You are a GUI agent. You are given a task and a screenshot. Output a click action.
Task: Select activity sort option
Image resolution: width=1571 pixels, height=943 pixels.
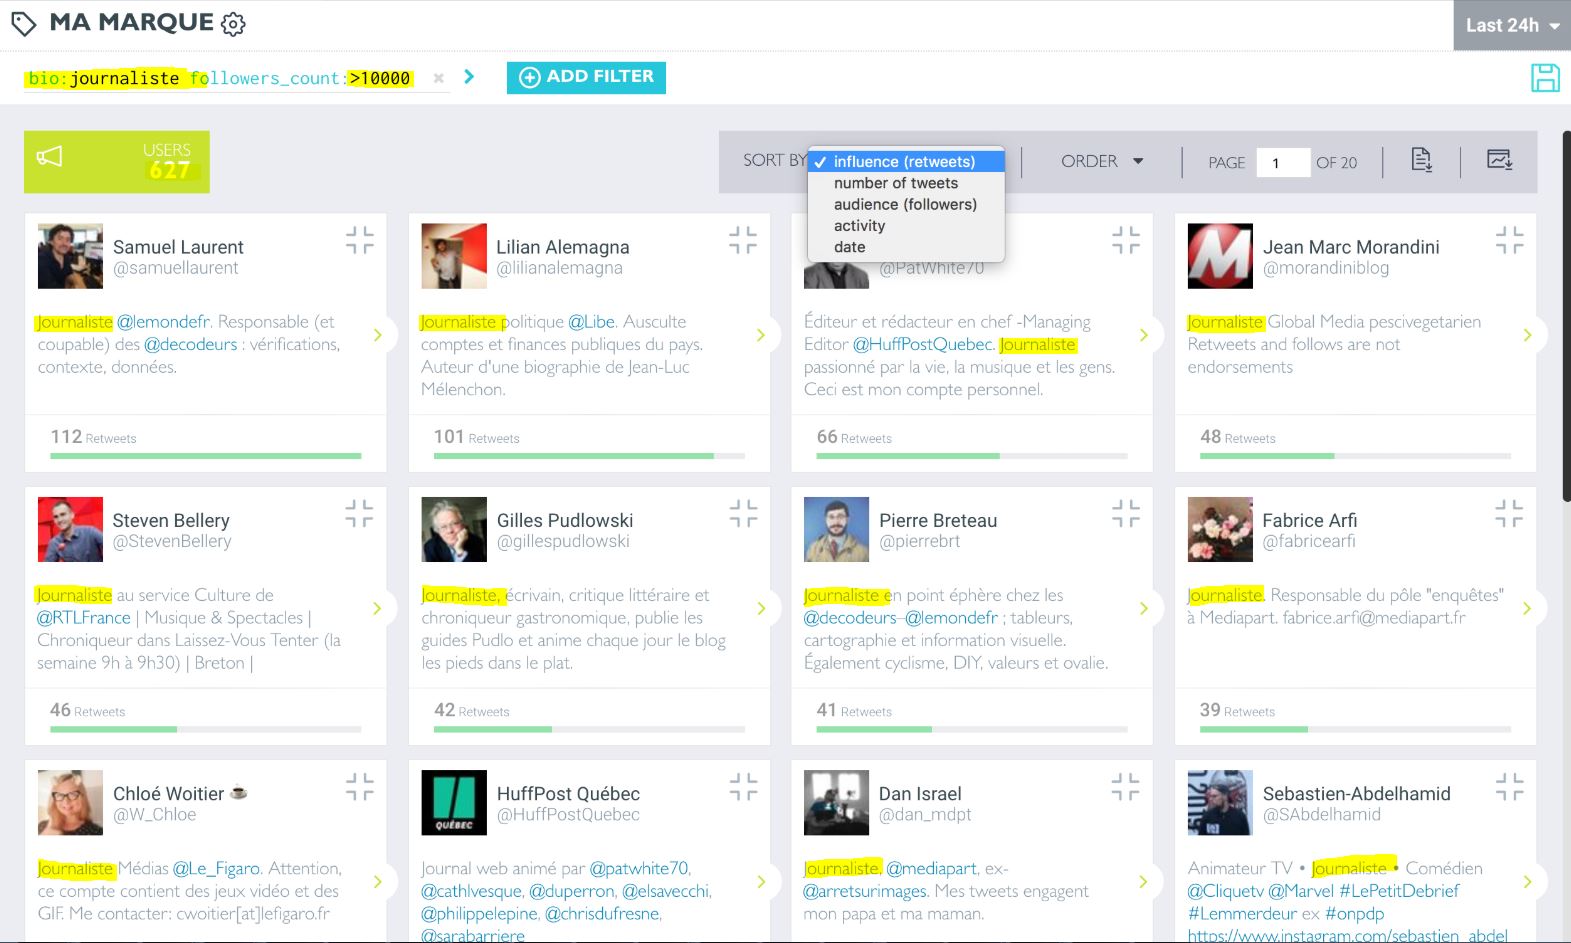pos(906,226)
